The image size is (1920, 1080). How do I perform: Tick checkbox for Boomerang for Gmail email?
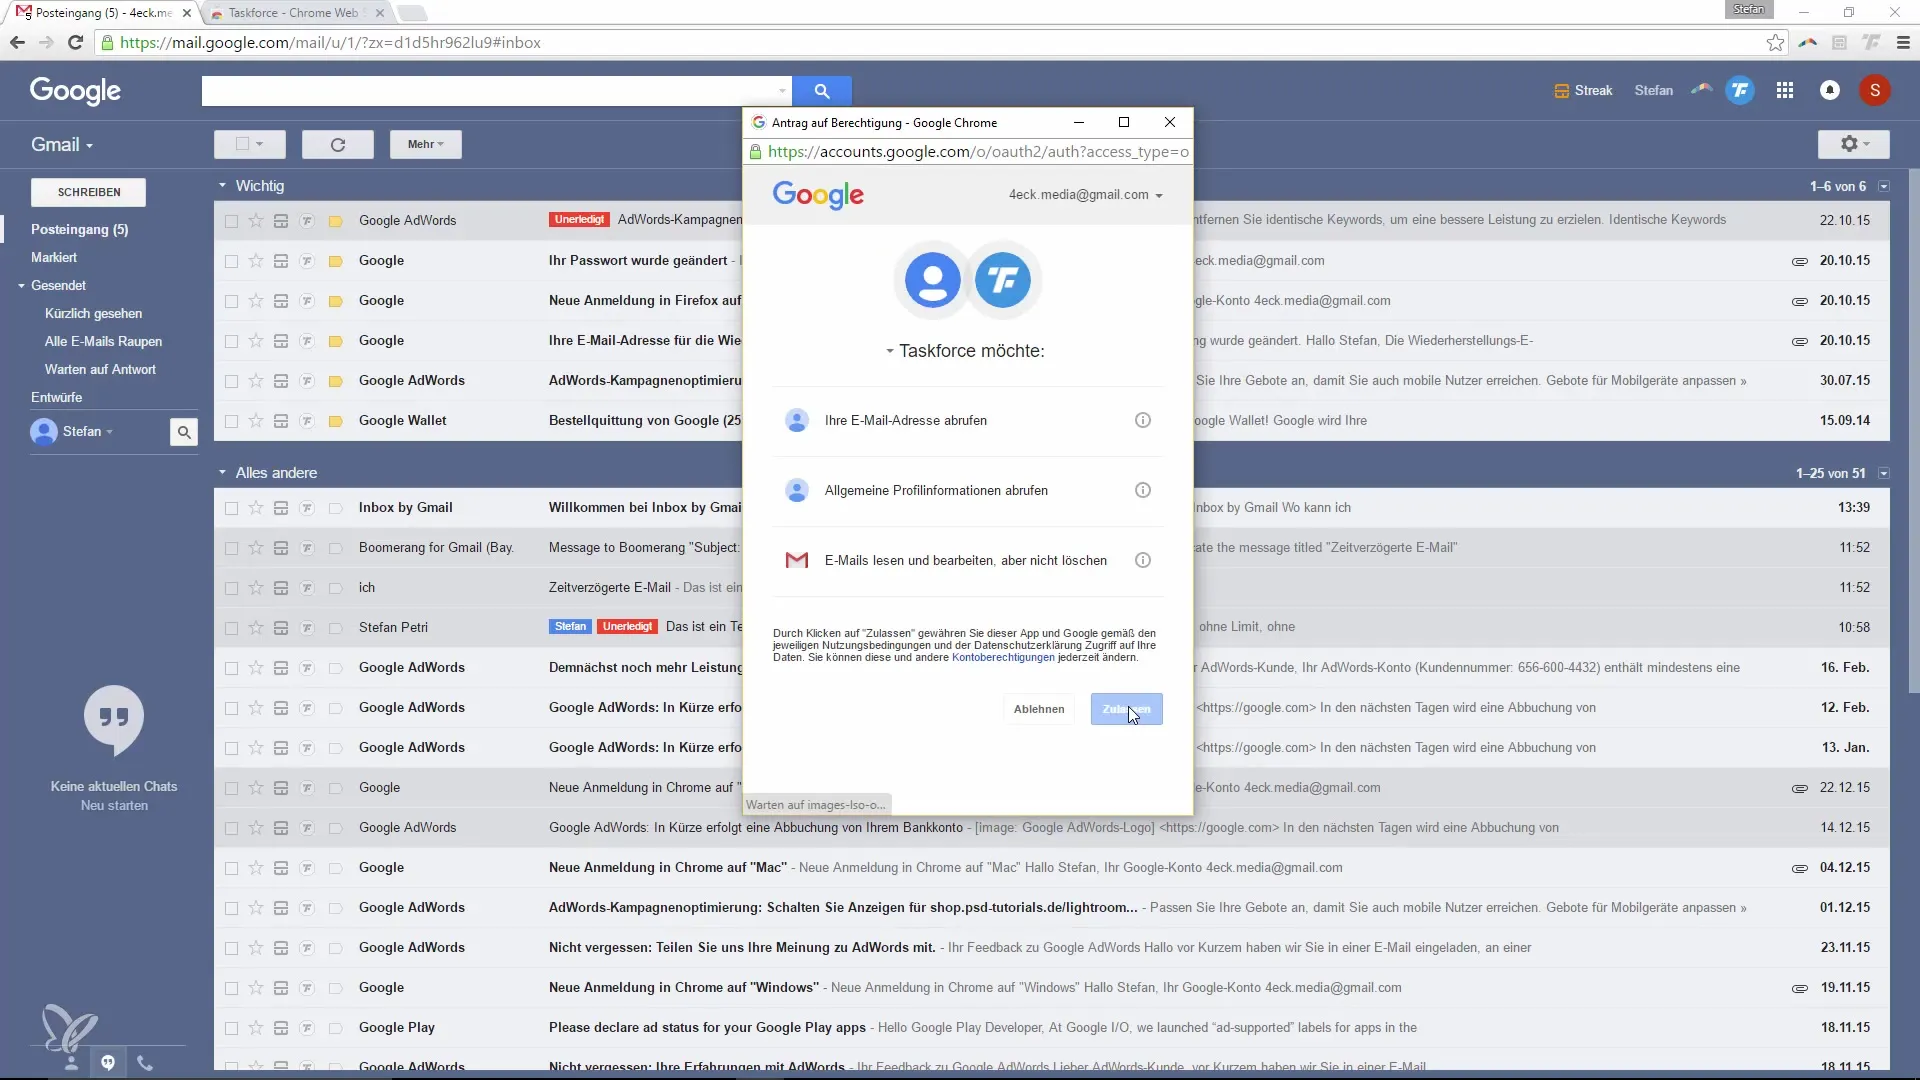(x=231, y=547)
